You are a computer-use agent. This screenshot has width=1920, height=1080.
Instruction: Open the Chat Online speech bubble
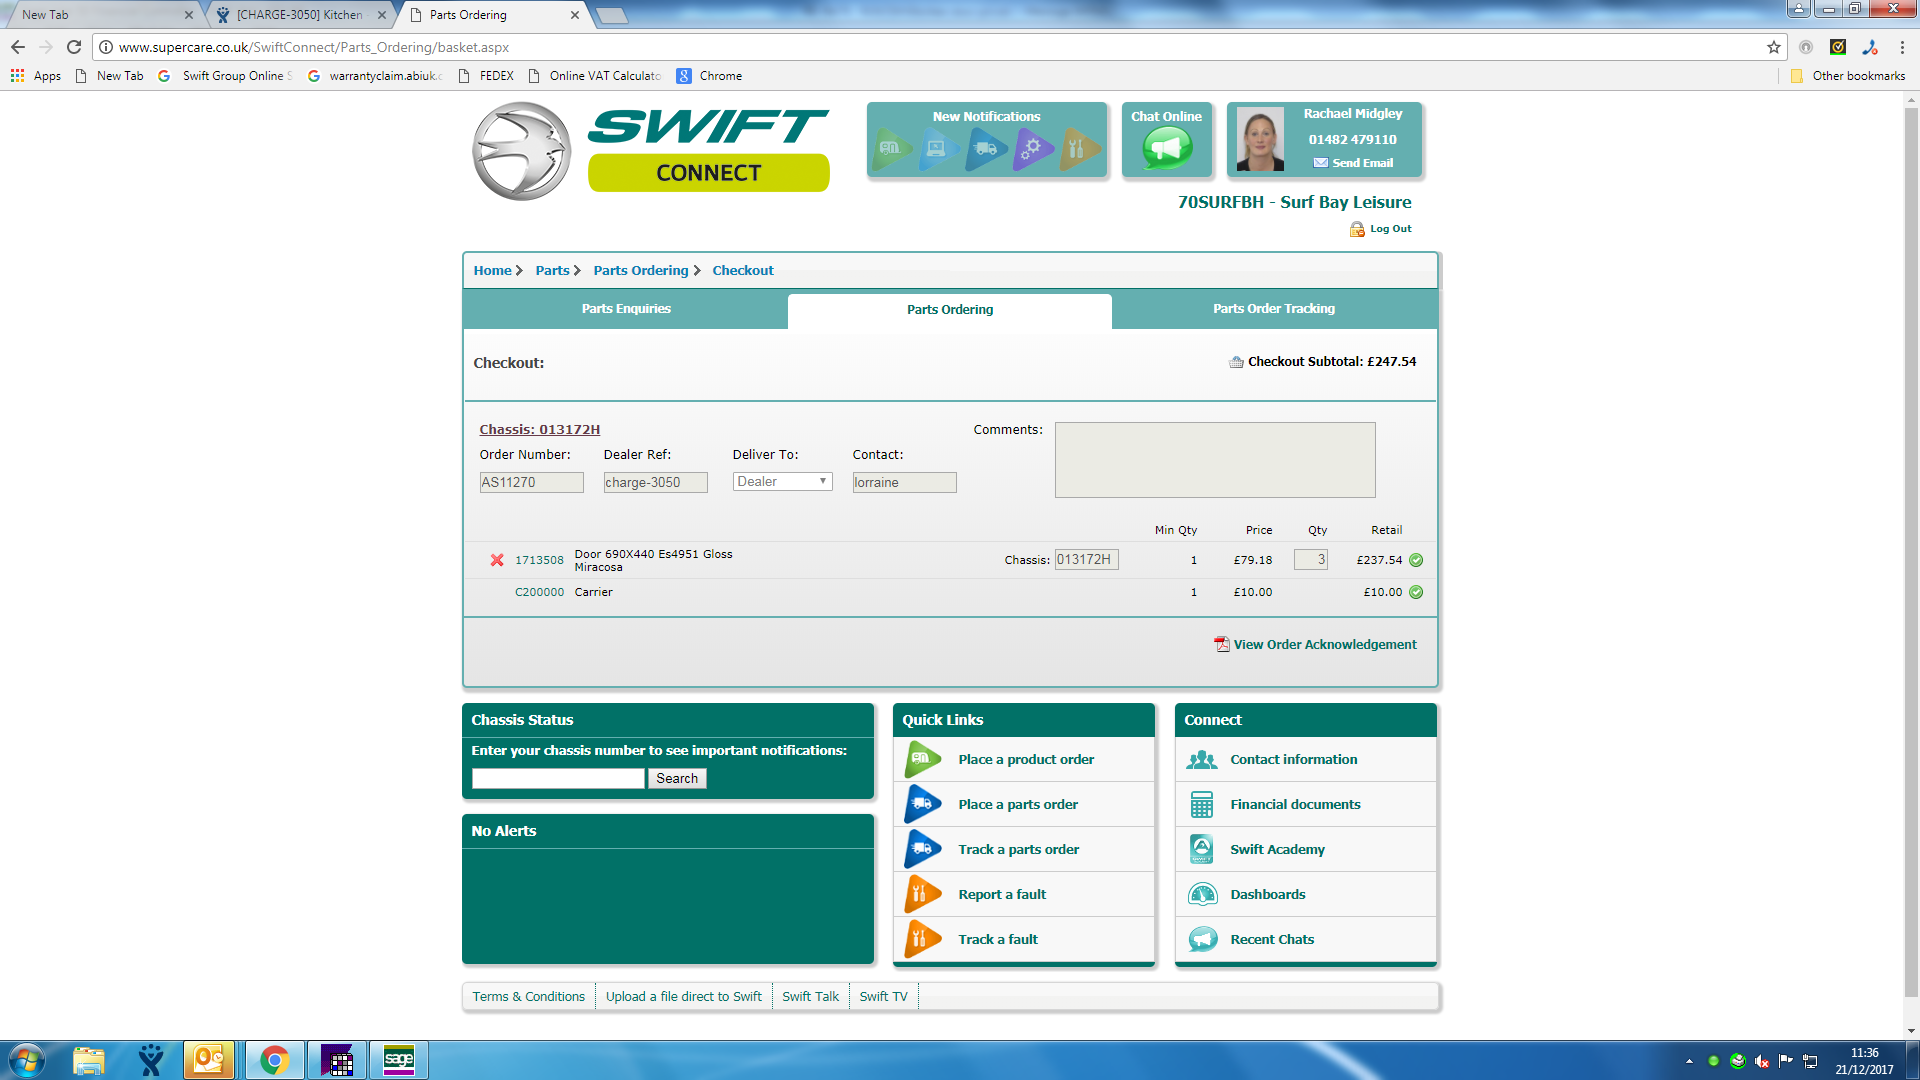pyautogui.click(x=1167, y=149)
